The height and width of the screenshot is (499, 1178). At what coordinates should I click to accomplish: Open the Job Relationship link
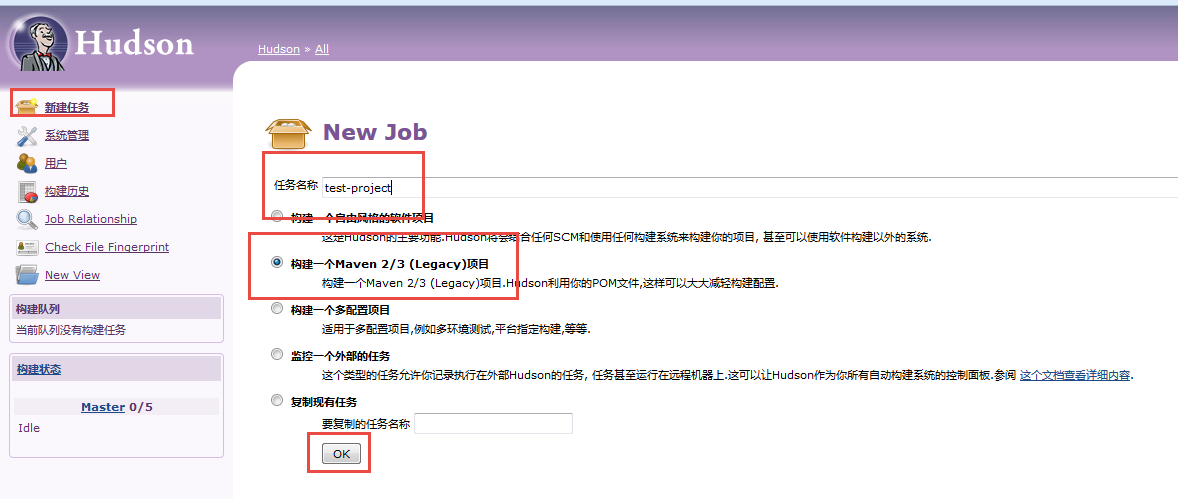click(91, 219)
